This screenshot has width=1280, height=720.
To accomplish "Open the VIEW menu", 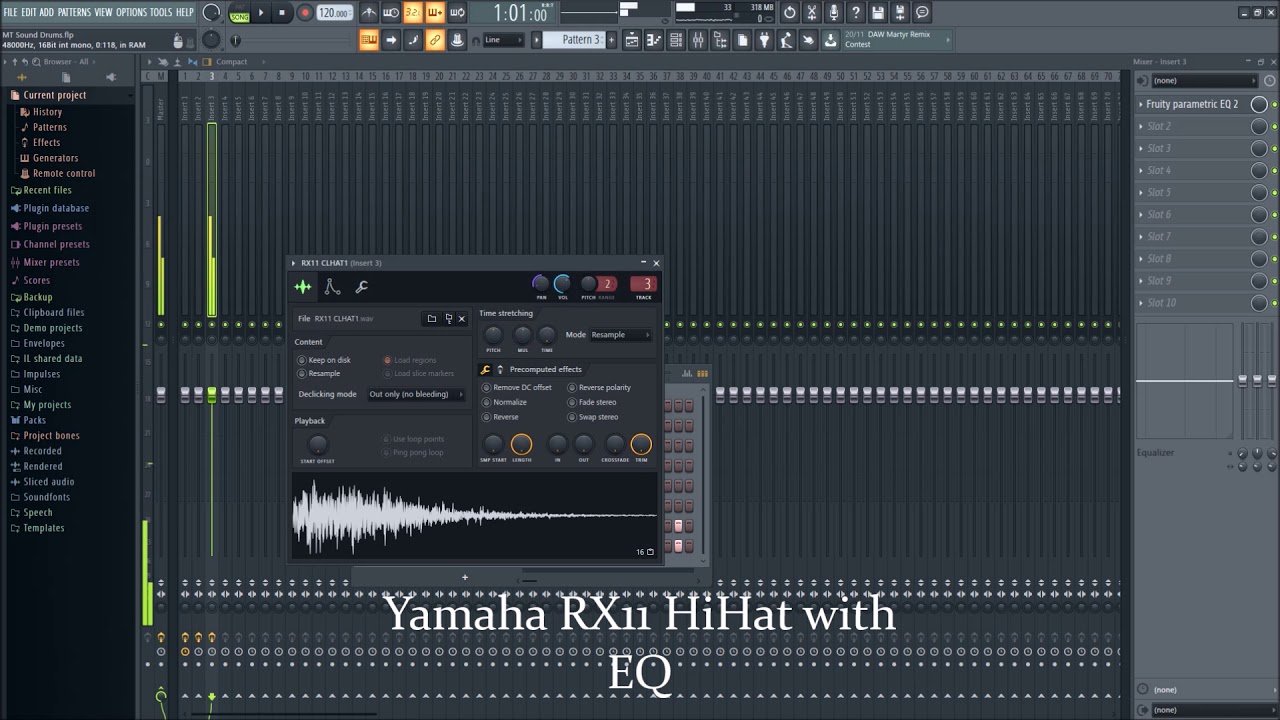I will [104, 12].
